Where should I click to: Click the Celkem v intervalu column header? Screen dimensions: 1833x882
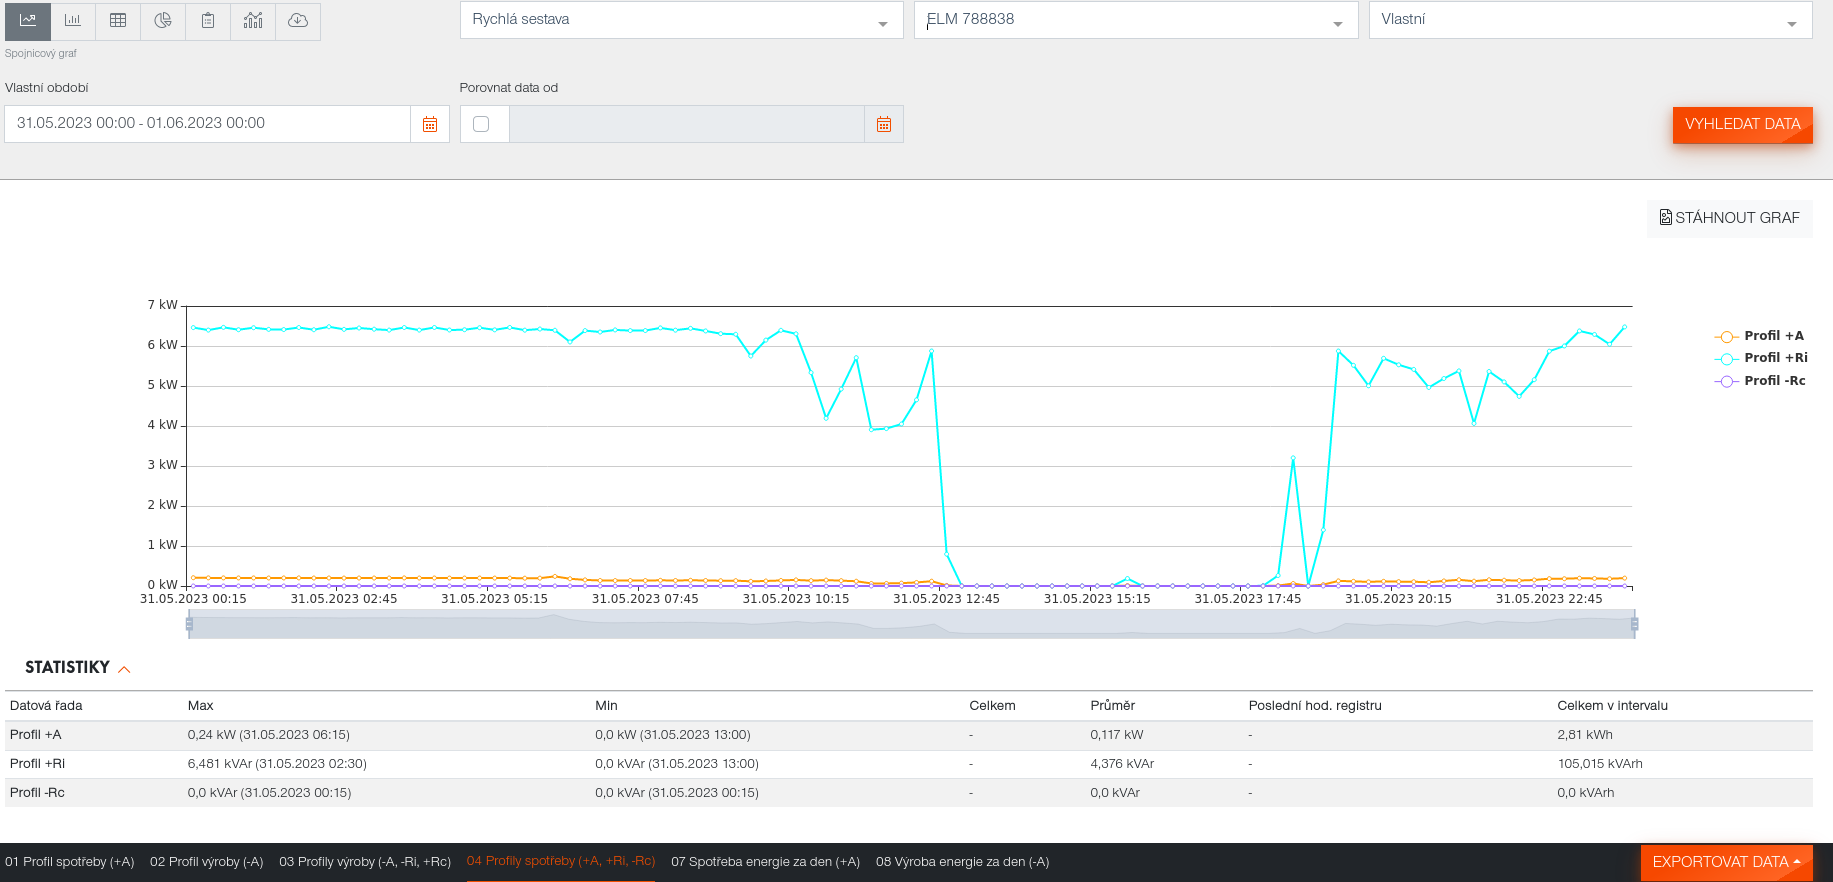point(1613,706)
